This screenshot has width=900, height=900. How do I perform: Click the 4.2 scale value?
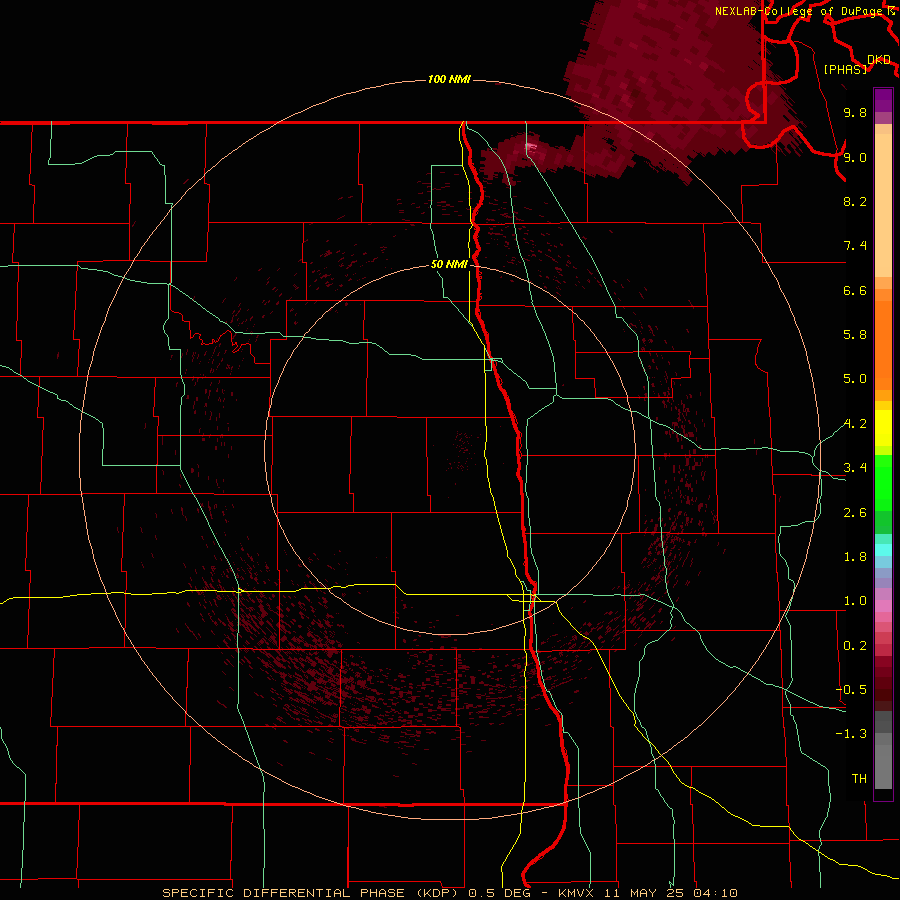coord(855,424)
